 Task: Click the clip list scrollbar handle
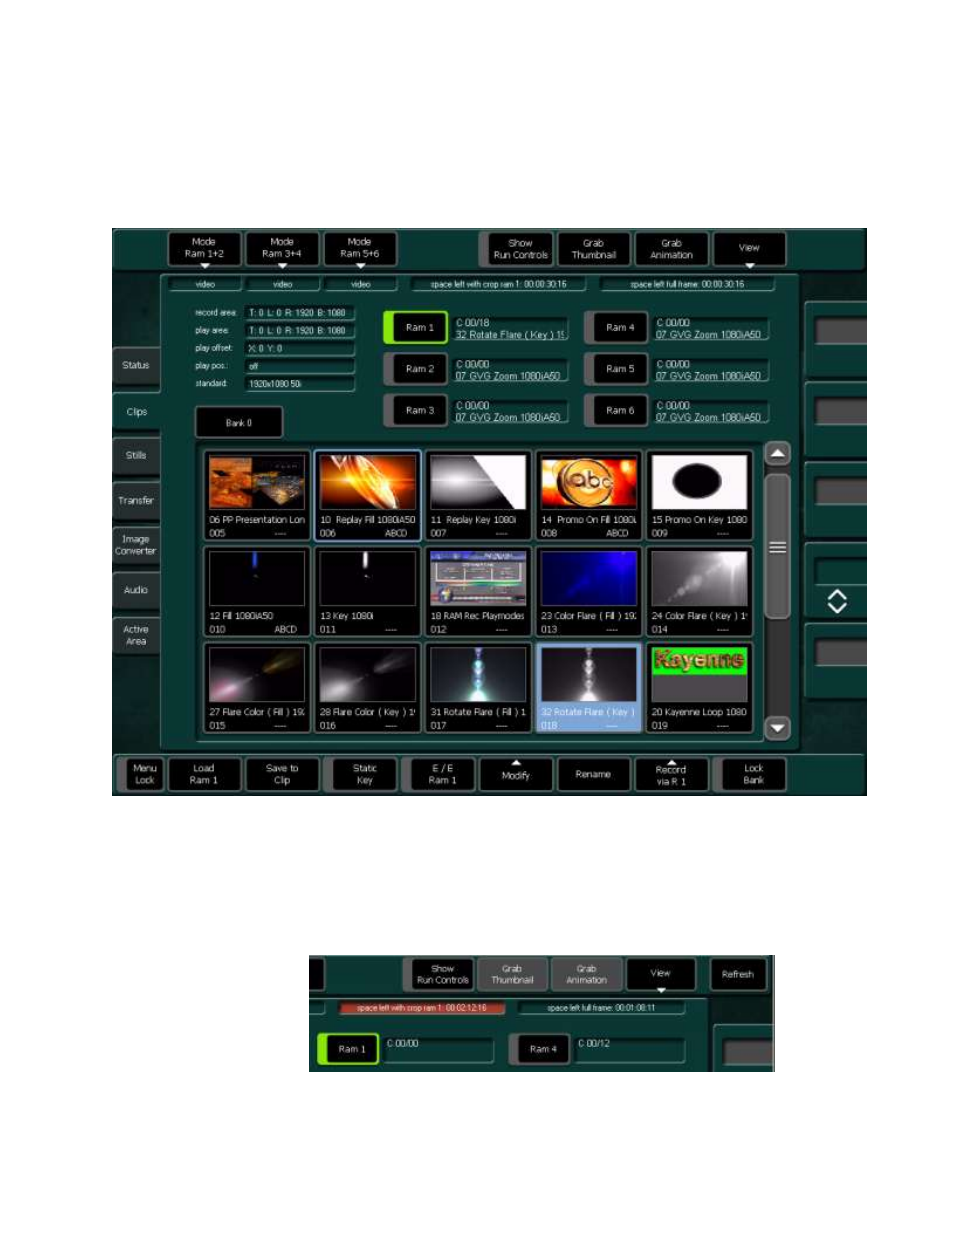tap(778, 547)
